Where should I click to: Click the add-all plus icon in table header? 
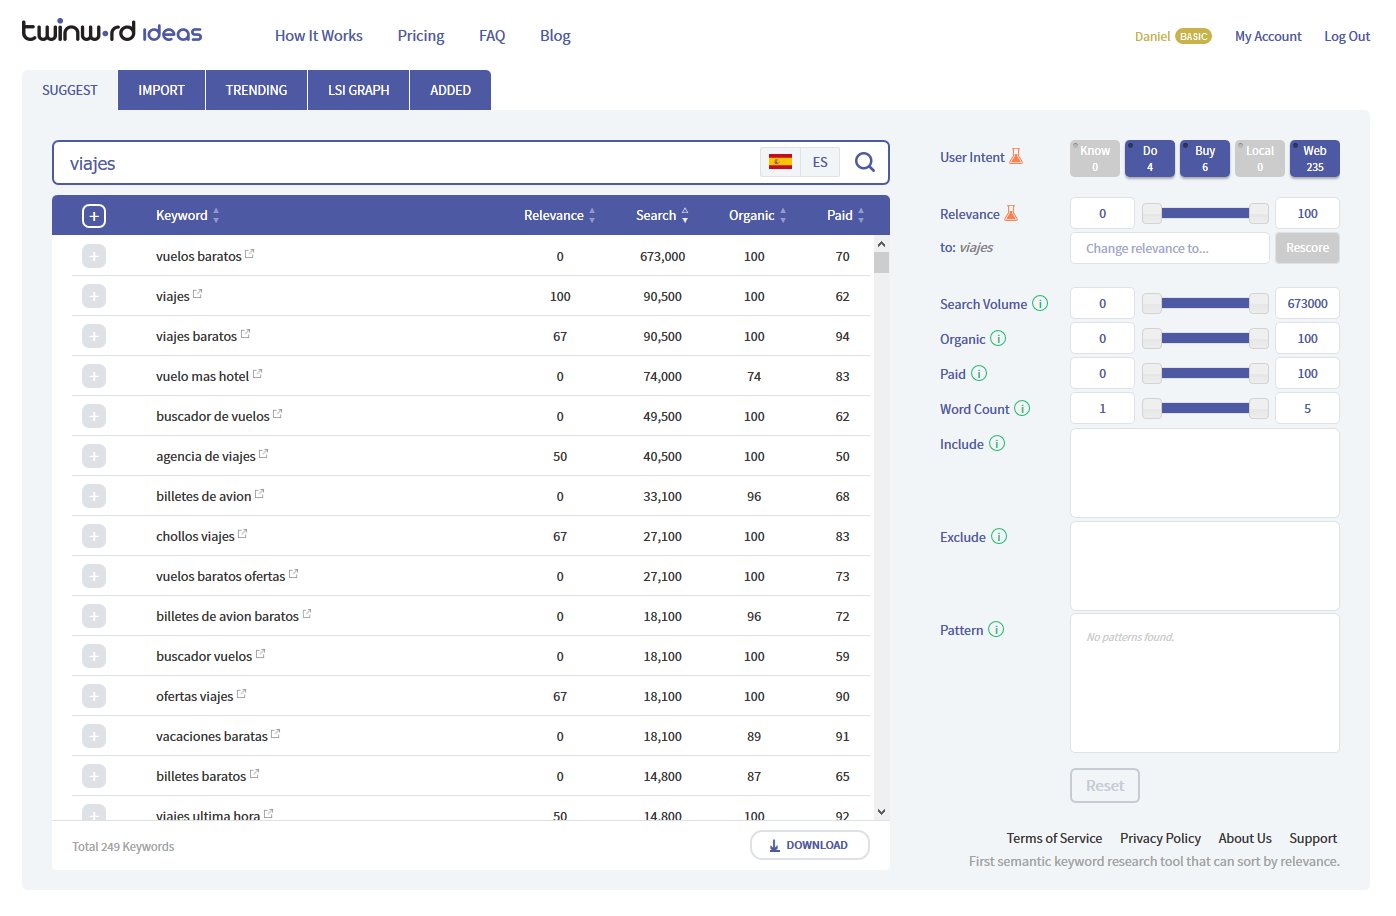pyautogui.click(x=93, y=216)
